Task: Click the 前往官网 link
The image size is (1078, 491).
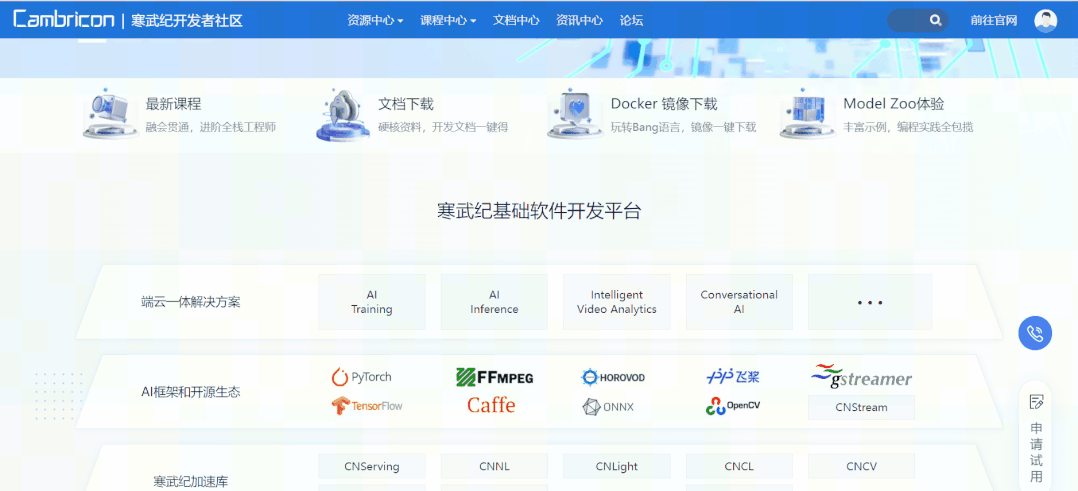Action: coord(994,20)
